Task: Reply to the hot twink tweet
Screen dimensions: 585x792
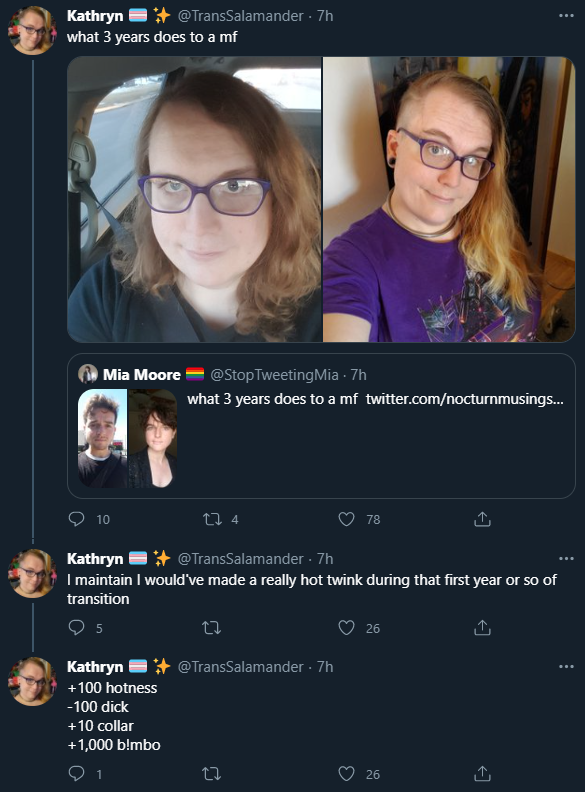Action: (x=76, y=628)
